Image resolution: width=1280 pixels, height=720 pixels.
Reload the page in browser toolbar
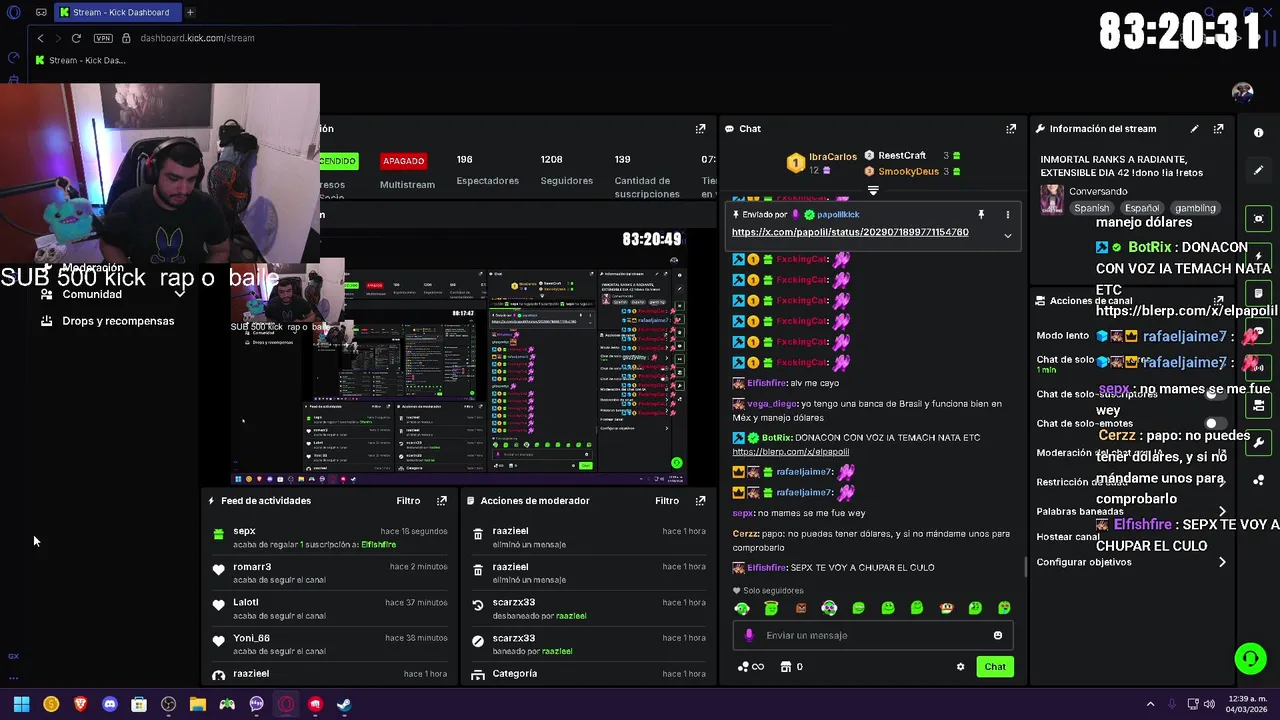click(x=76, y=38)
